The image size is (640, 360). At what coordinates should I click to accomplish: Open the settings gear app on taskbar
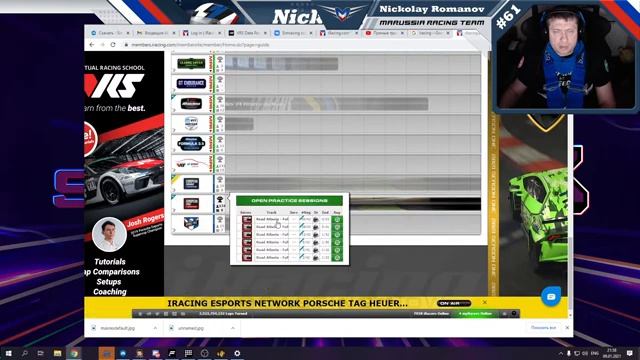point(237,353)
